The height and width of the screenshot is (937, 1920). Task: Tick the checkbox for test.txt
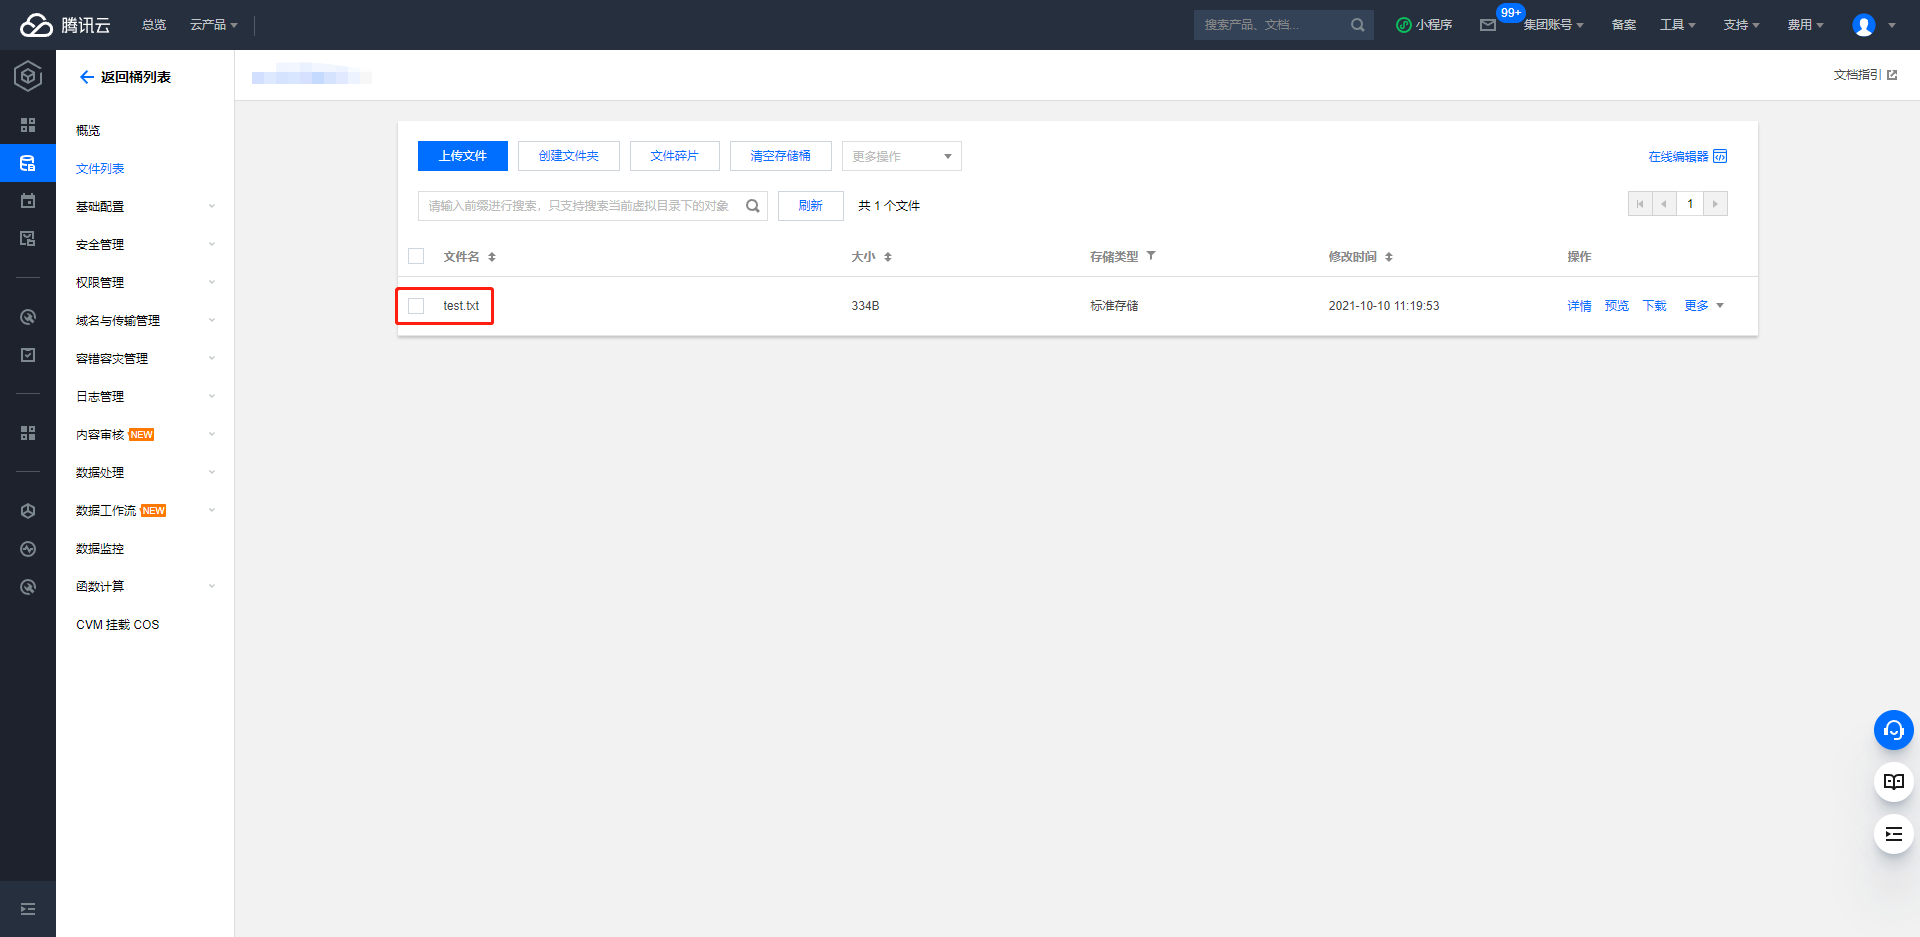point(416,306)
